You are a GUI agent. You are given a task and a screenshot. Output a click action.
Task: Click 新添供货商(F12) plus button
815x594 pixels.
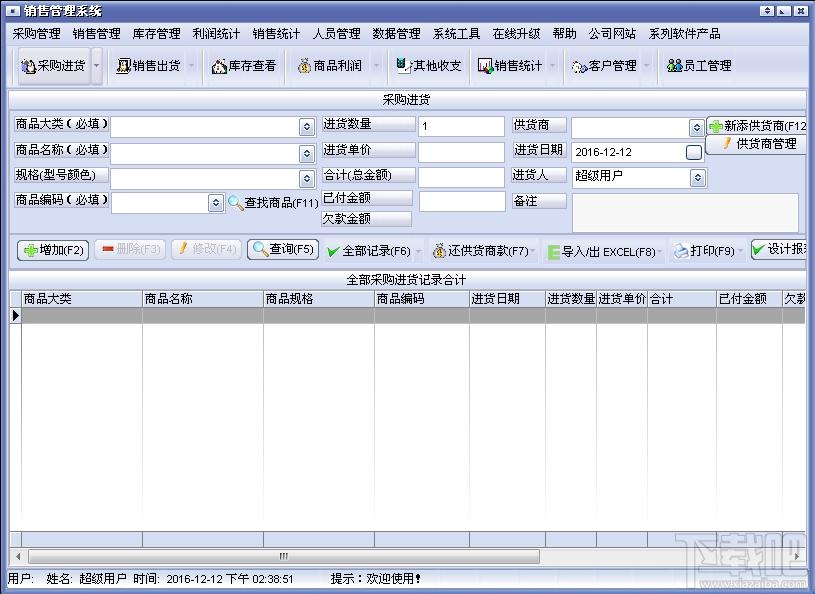point(757,125)
